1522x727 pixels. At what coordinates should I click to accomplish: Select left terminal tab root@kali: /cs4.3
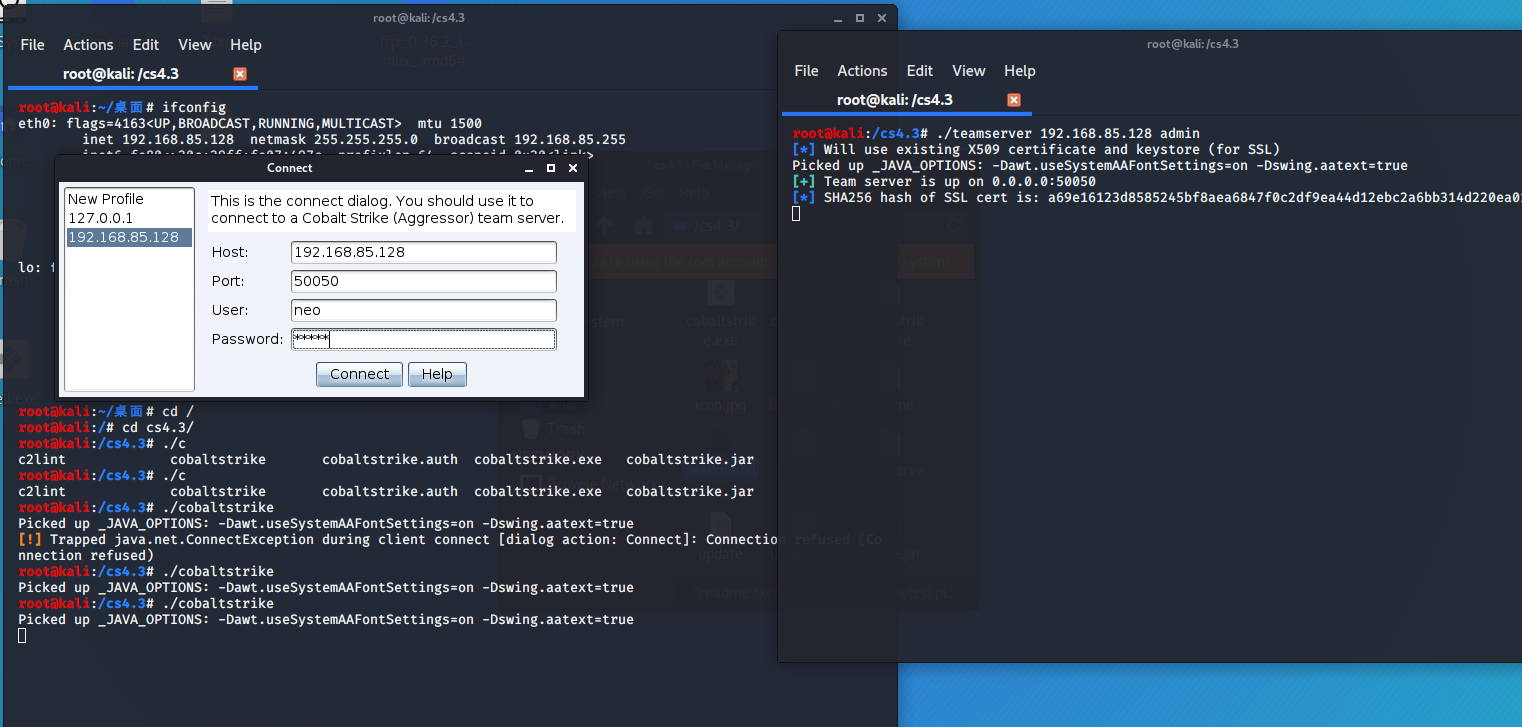120,74
